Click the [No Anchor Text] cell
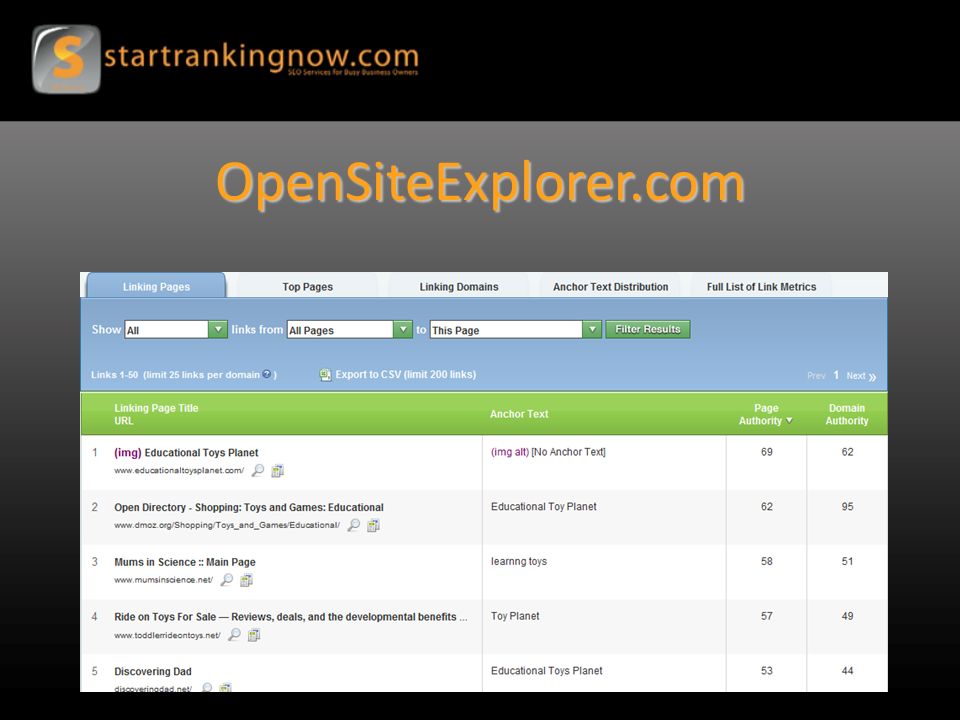 click(568, 452)
